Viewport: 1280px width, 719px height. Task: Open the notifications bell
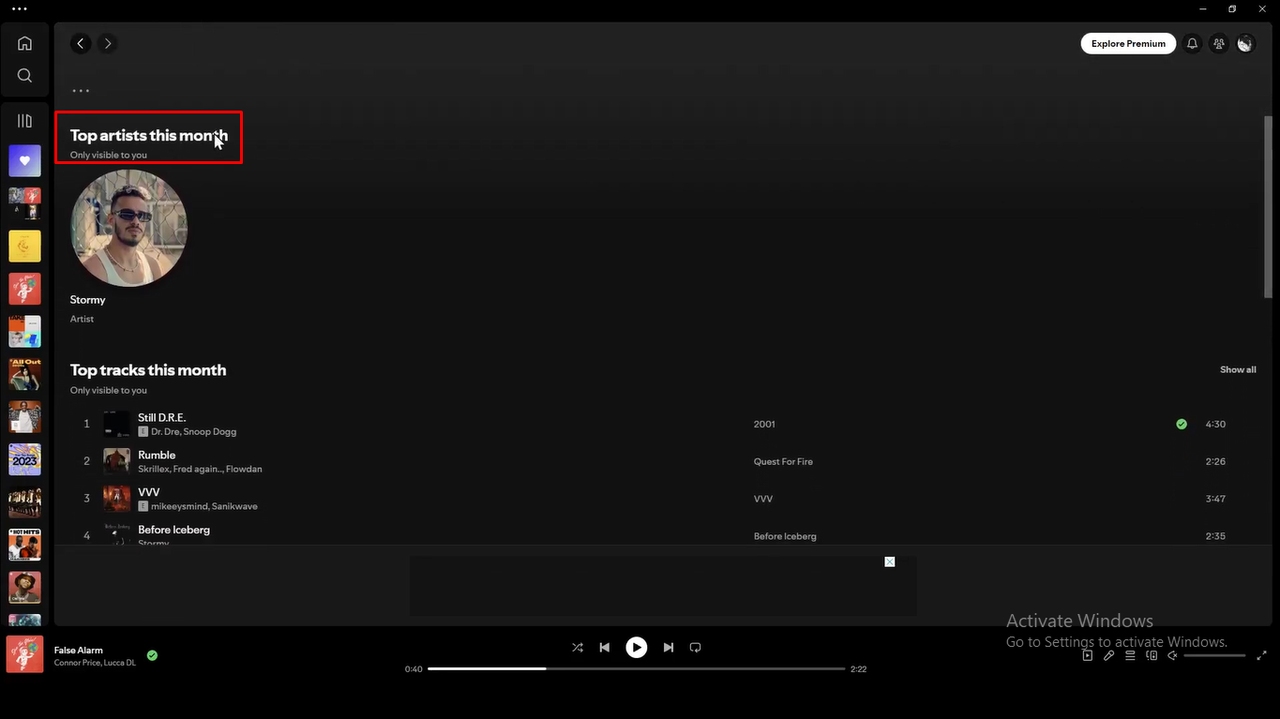(x=1191, y=43)
